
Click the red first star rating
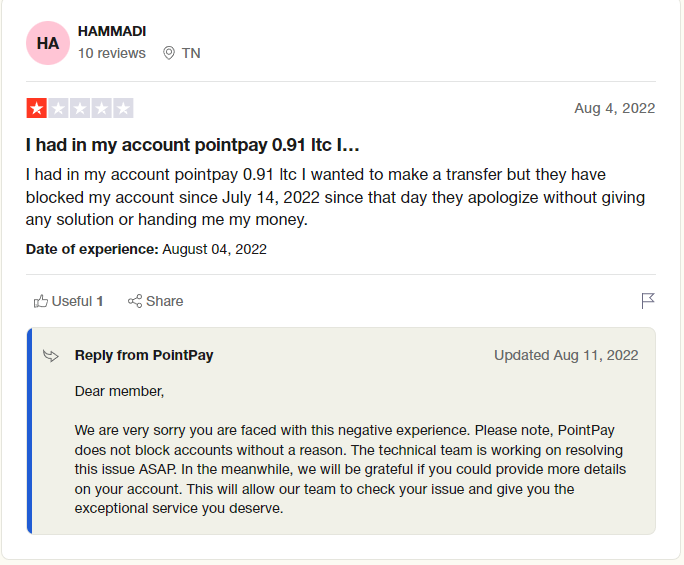click(x=37, y=108)
